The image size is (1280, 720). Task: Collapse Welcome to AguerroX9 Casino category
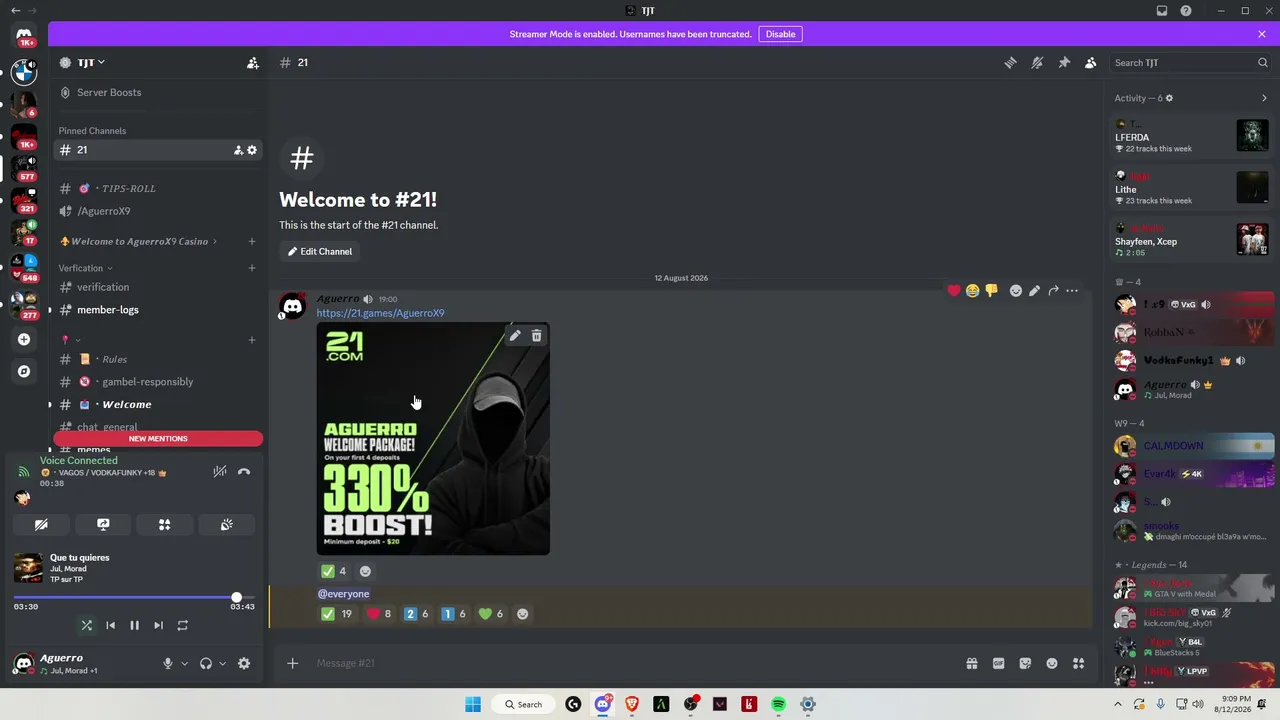coord(139,241)
